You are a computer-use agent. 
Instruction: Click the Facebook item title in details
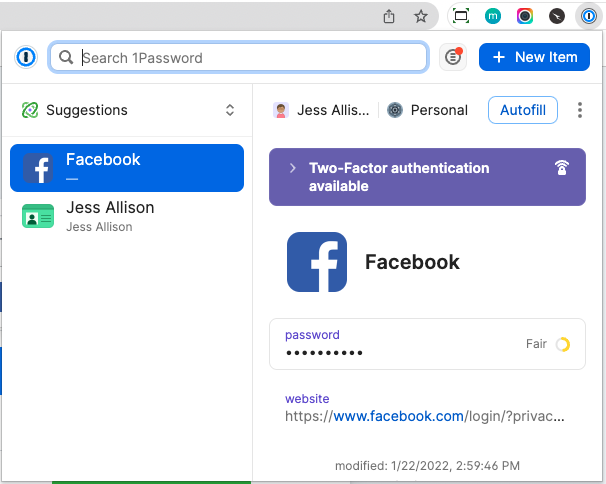point(412,262)
